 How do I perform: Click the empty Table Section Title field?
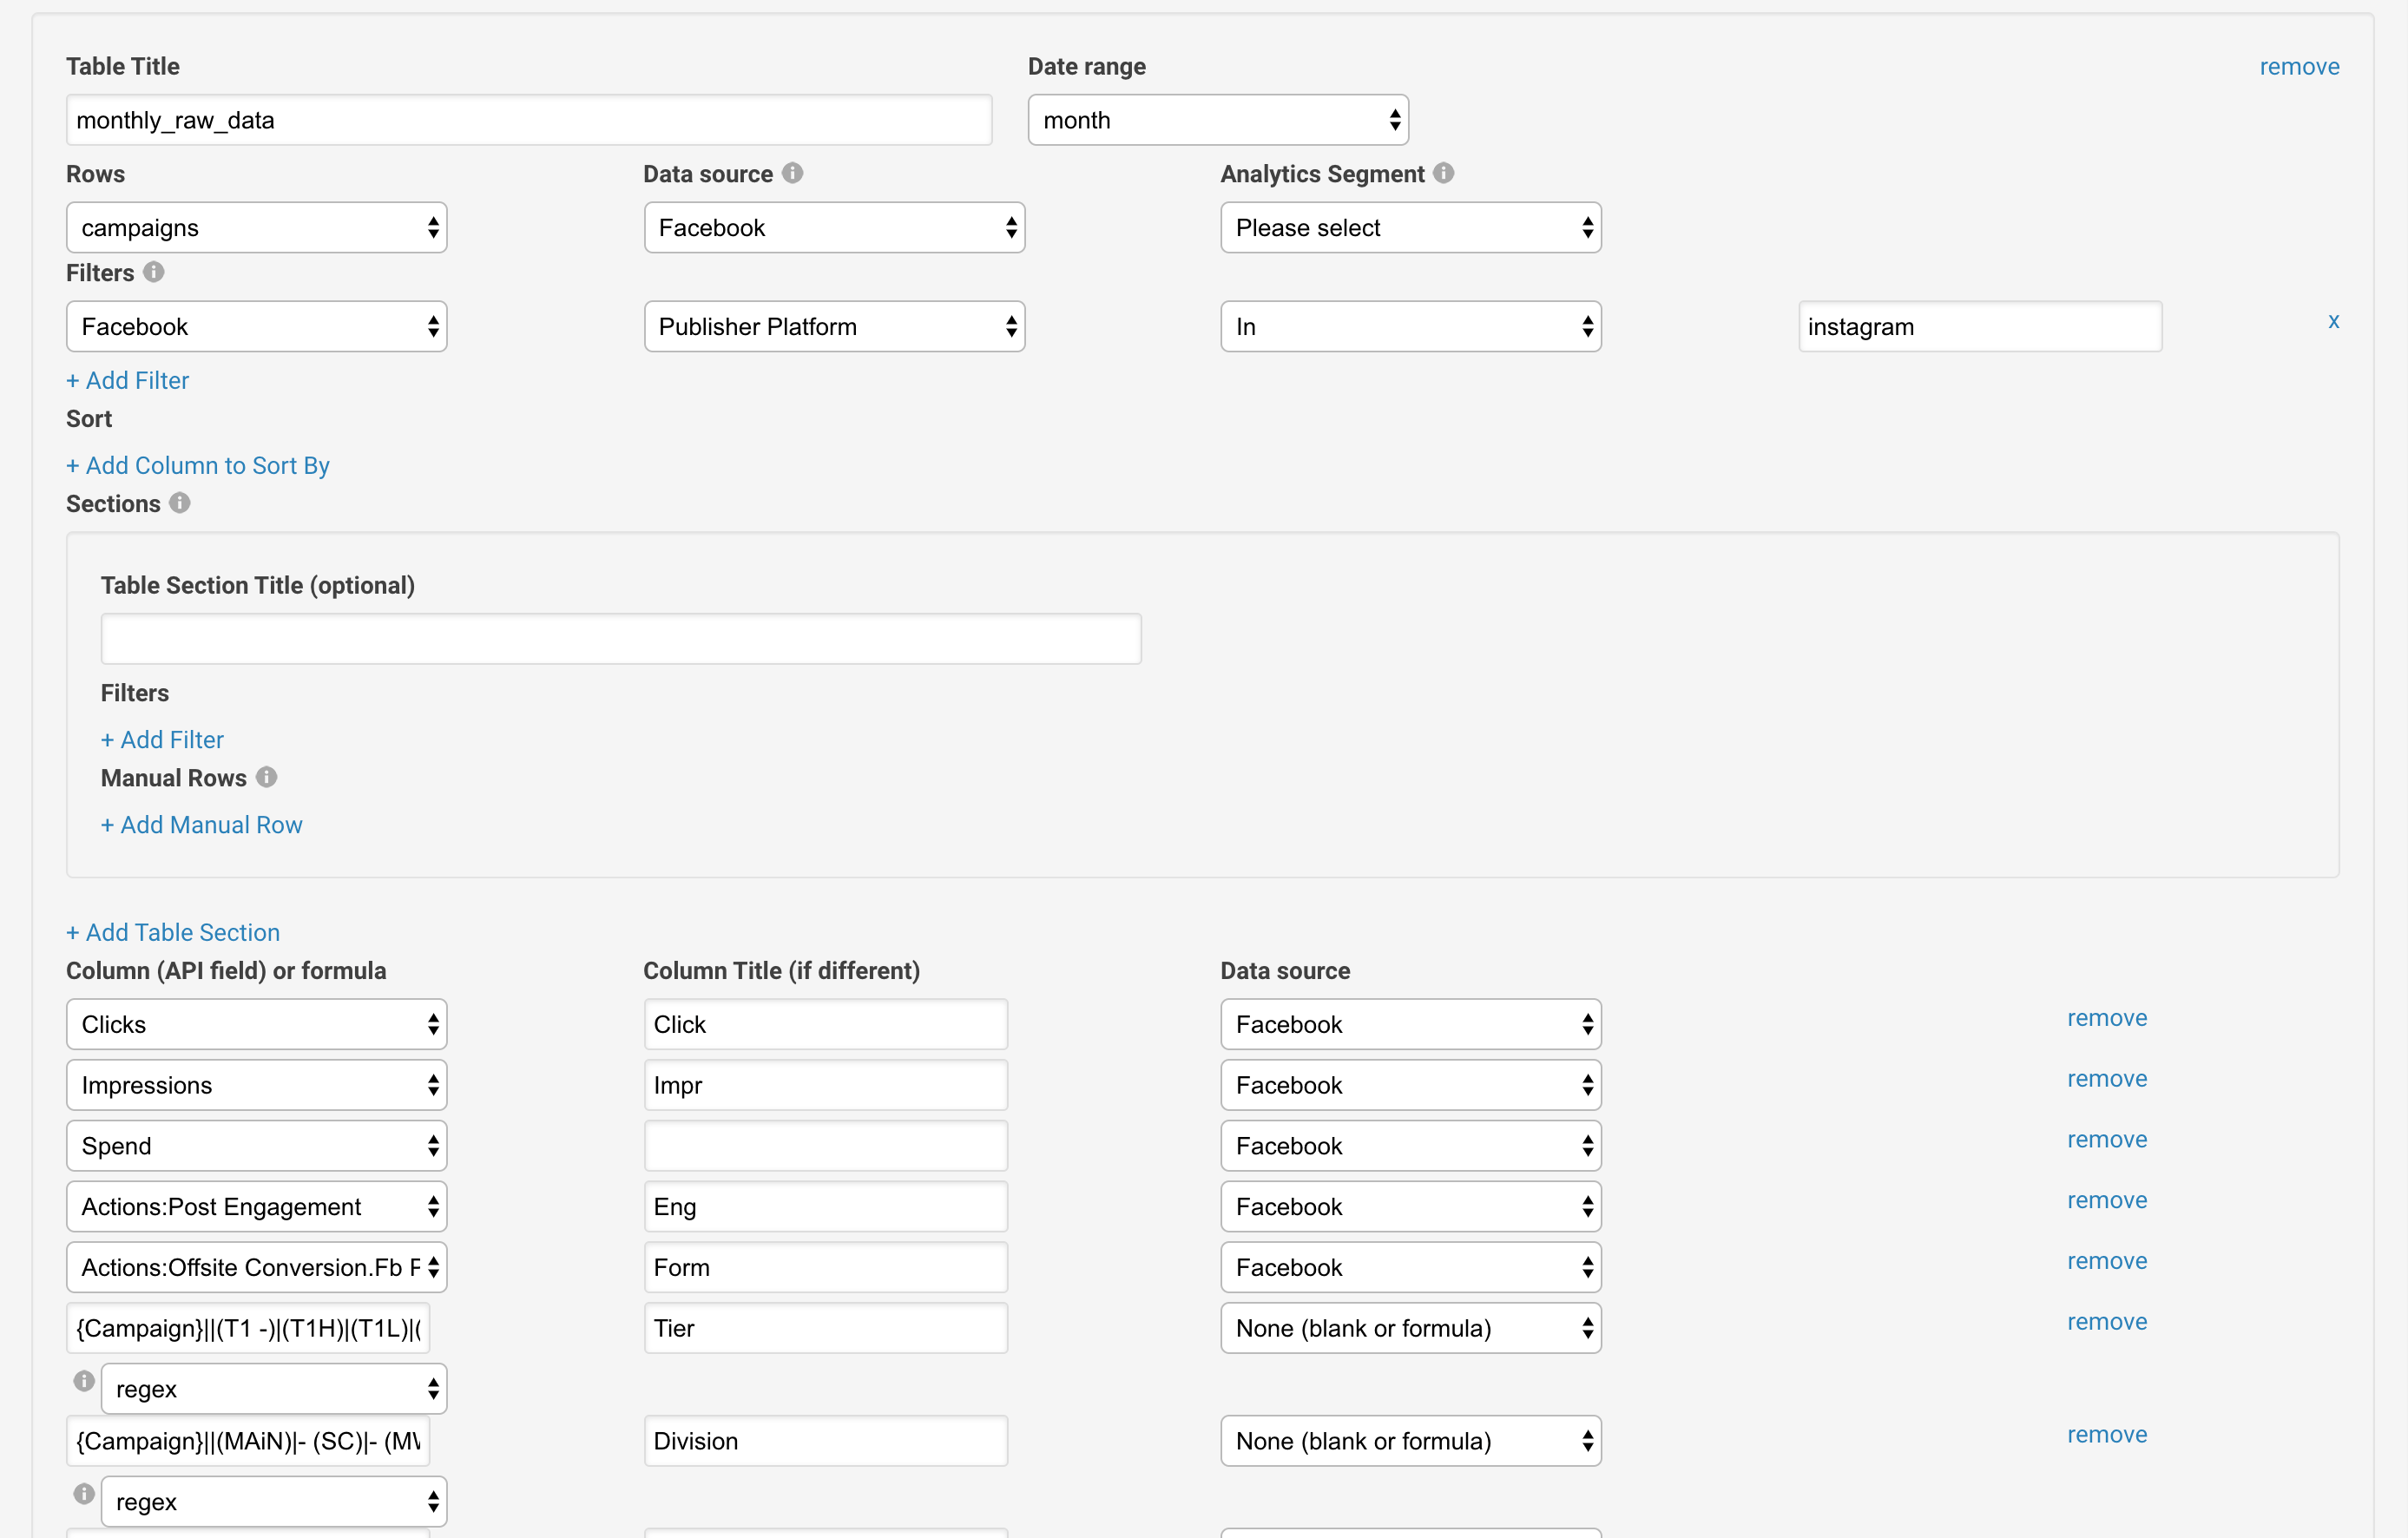pyautogui.click(x=620, y=639)
